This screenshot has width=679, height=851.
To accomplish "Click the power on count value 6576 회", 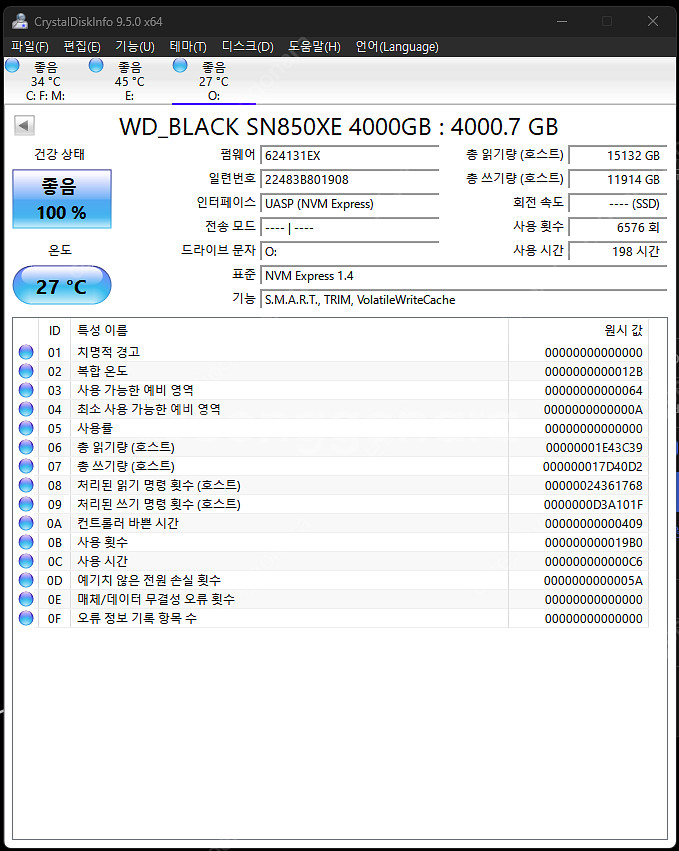I will [x=618, y=227].
